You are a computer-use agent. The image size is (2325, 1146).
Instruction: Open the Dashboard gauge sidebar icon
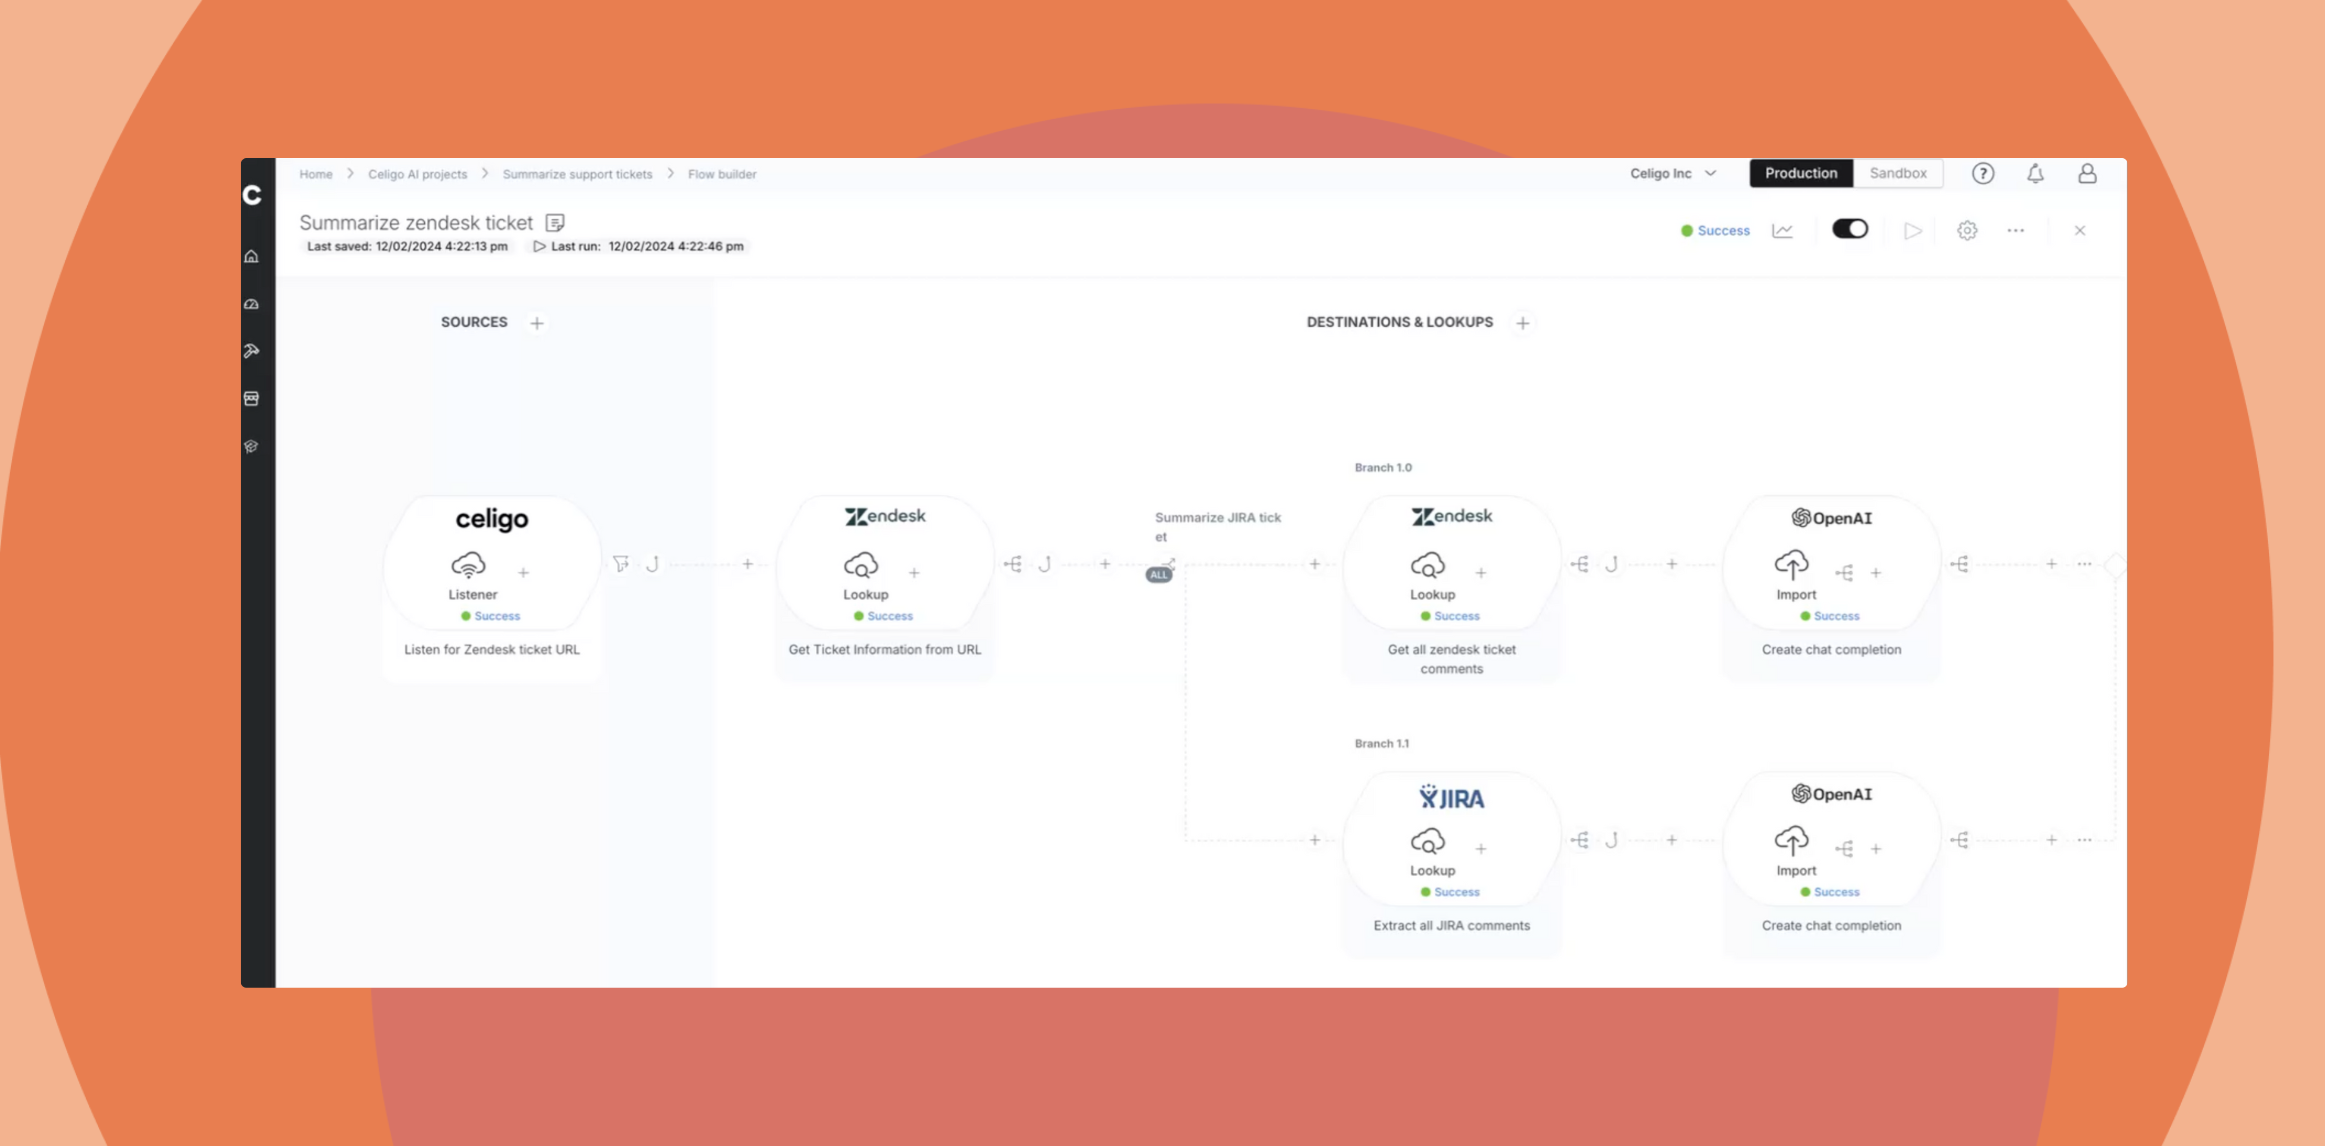point(252,304)
